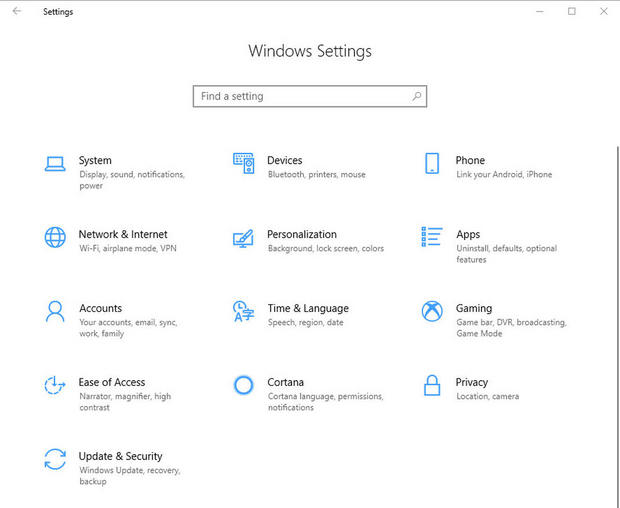Select the Phone icon

[432, 163]
